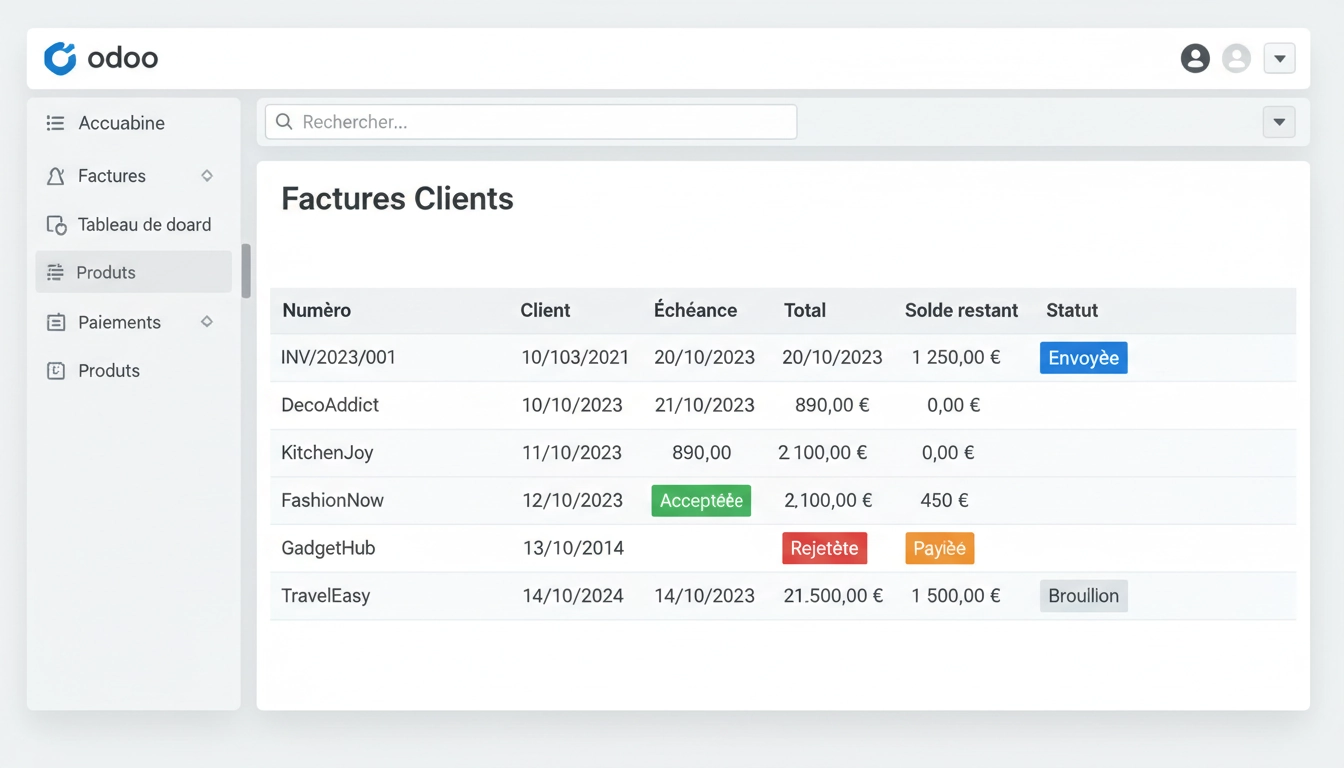Click the magnifier icon in search bar
Image resolution: width=1344 pixels, height=768 pixels.
point(284,122)
